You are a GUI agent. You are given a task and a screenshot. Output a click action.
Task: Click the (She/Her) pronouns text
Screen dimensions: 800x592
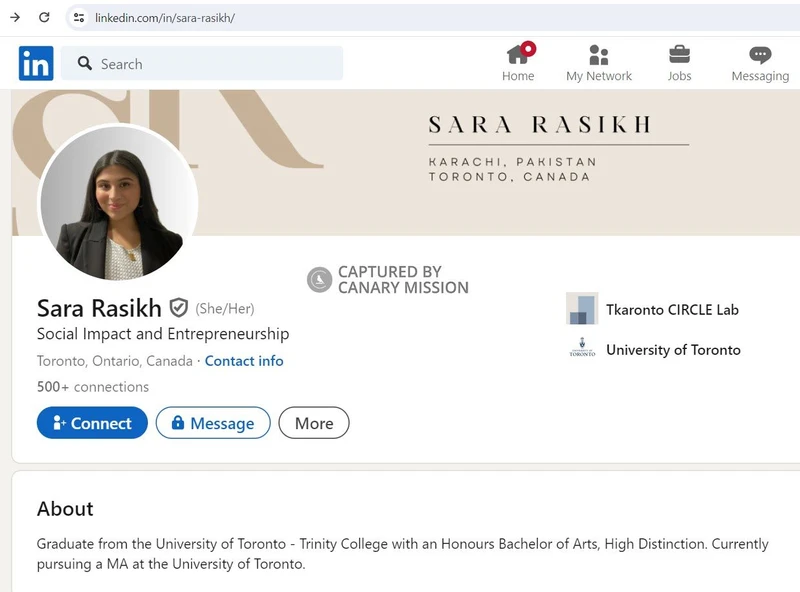(224, 308)
